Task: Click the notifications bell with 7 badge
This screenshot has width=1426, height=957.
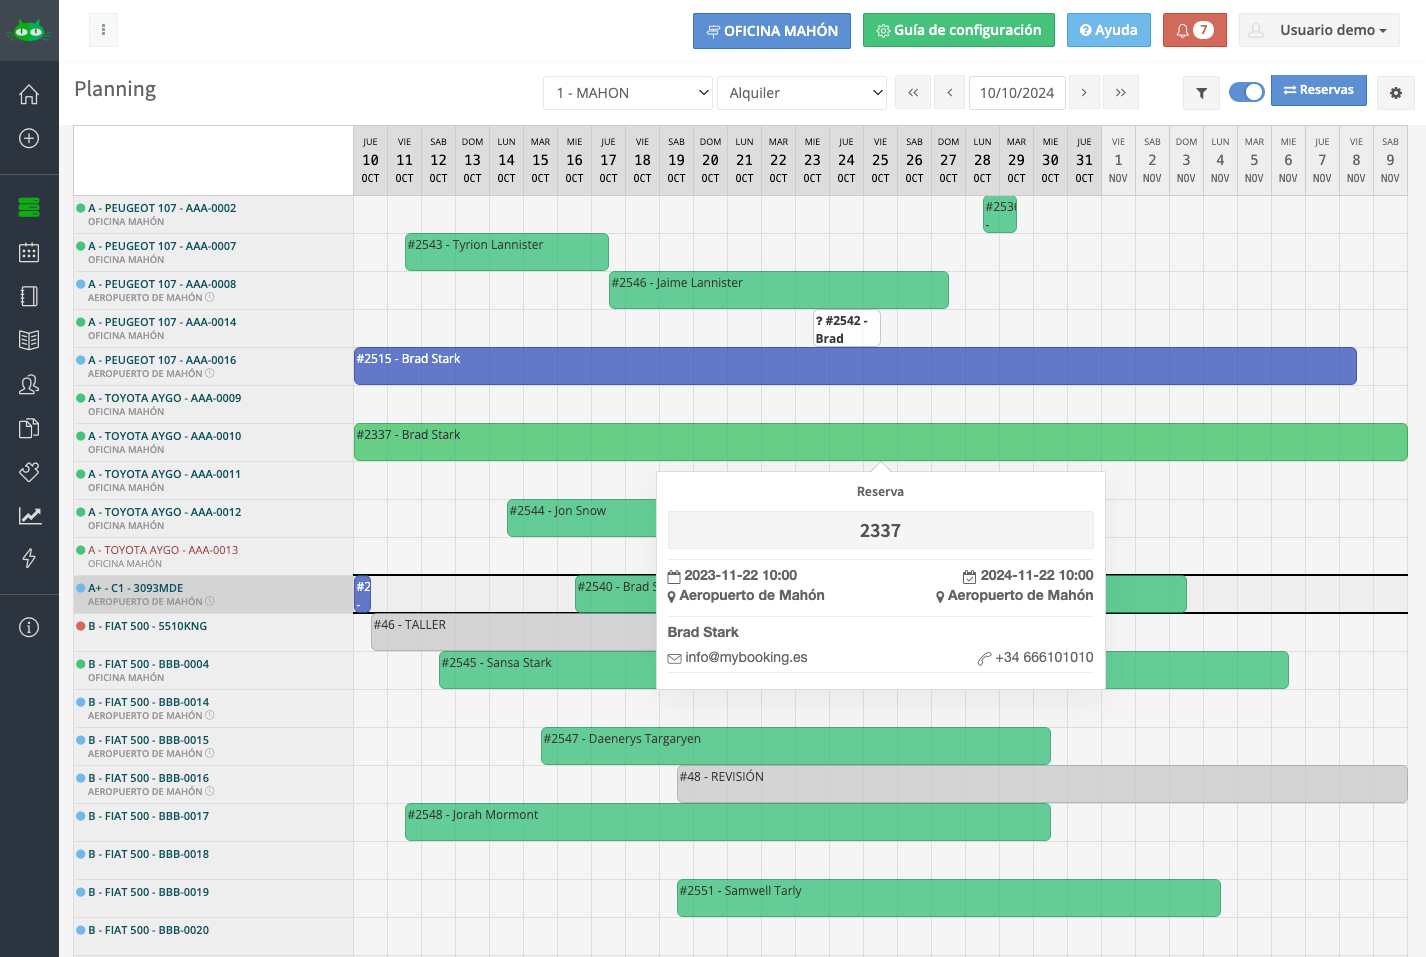Action: pos(1195,30)
